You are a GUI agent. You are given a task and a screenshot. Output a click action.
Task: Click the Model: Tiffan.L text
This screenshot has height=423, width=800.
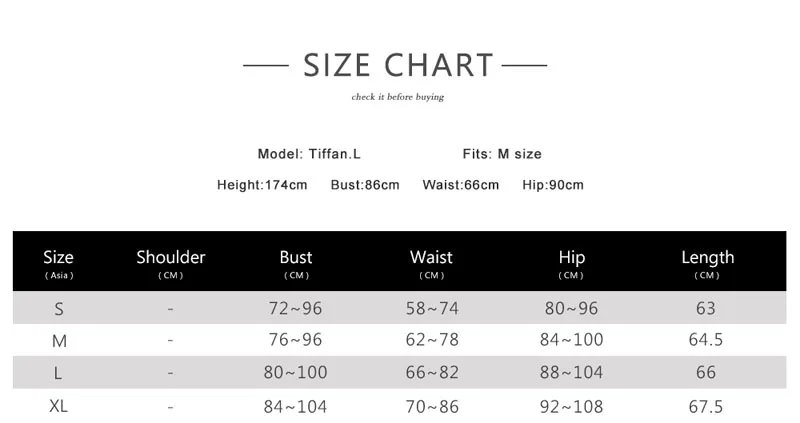point(309,154)
